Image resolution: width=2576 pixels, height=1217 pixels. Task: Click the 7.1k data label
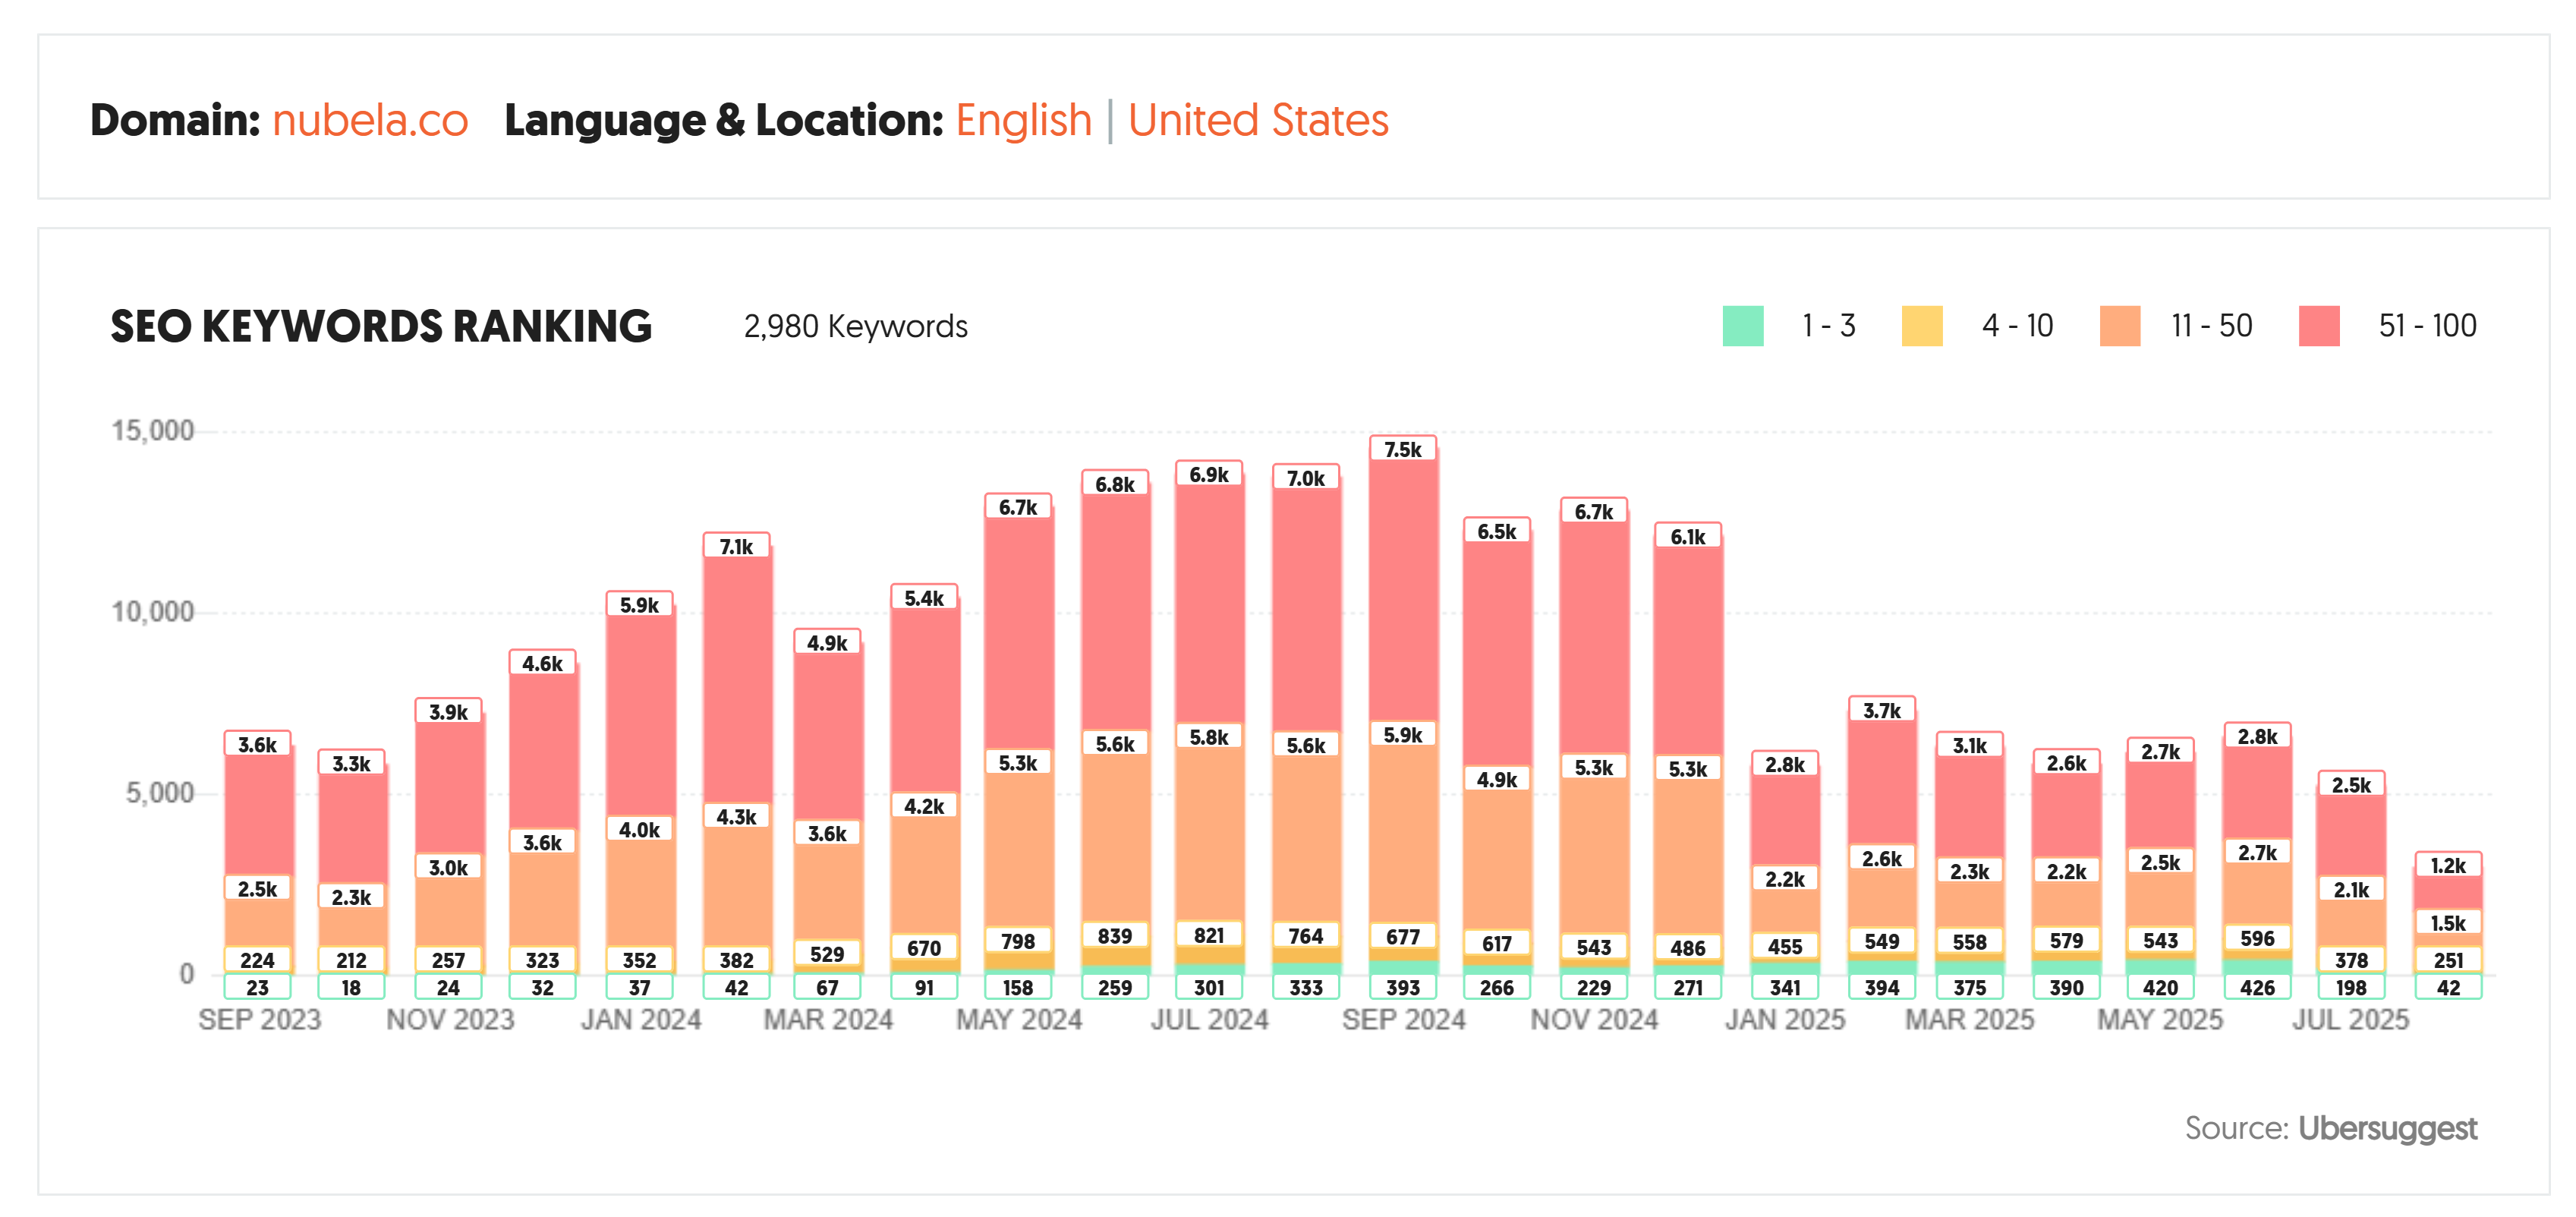click(x=736, y=547)
